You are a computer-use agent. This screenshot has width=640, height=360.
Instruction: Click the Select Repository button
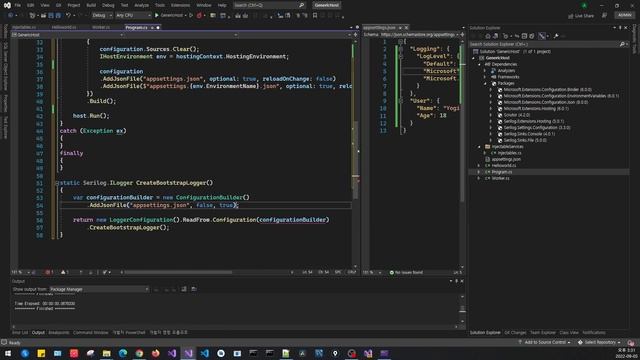coord(599,342)
